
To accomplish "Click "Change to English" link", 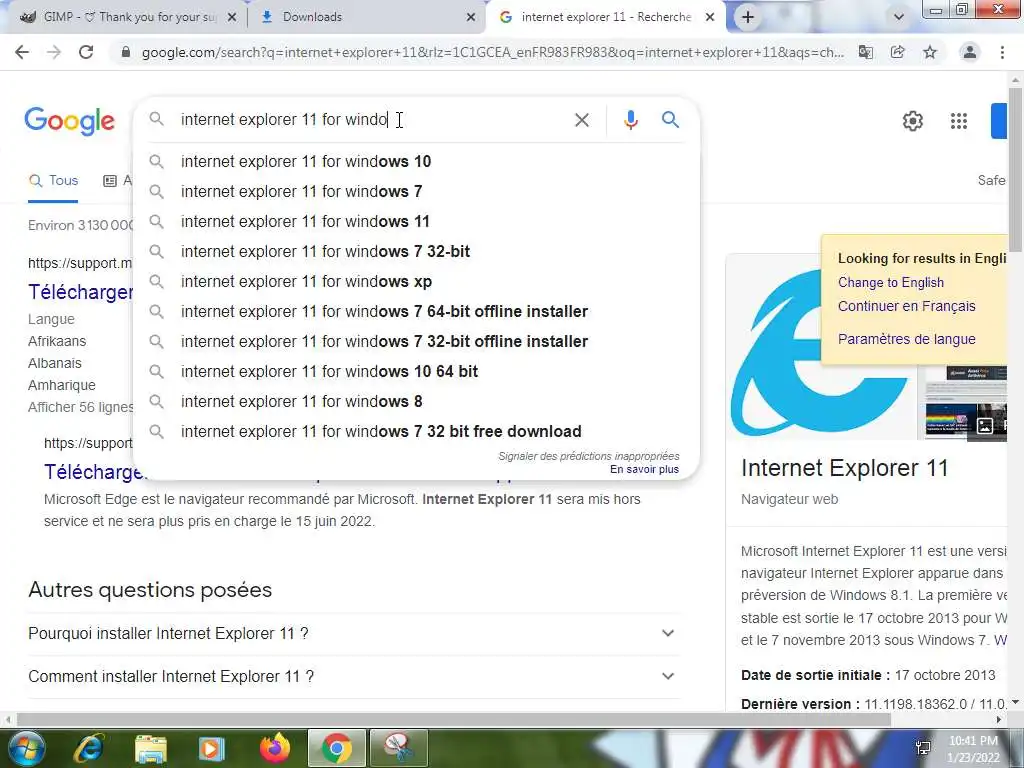I will point(891,283).
